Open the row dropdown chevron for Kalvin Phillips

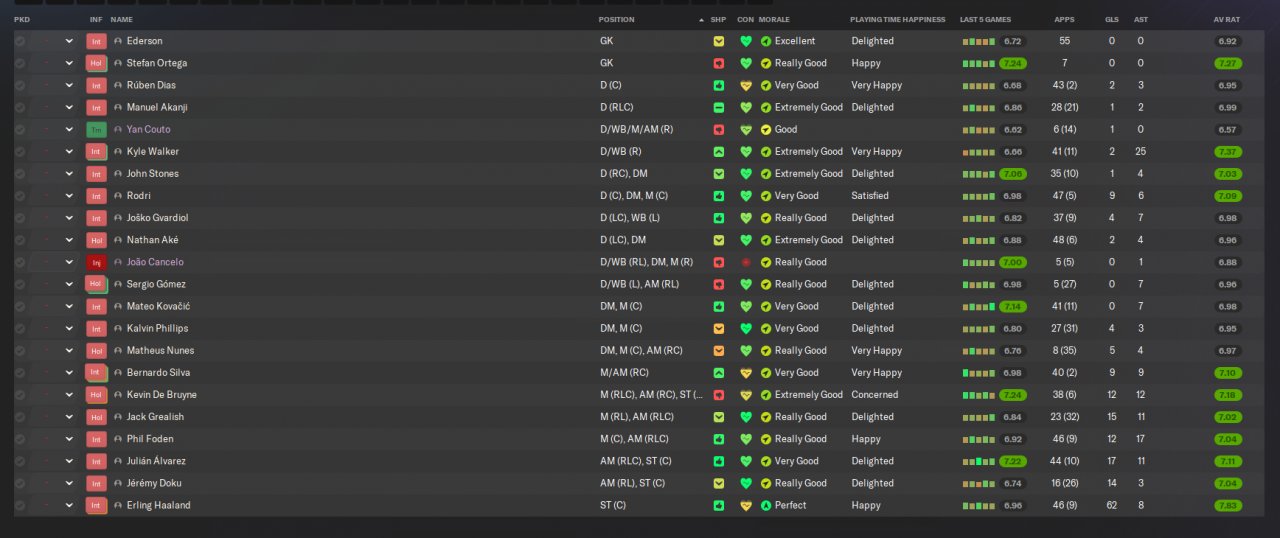click(69, 328)
